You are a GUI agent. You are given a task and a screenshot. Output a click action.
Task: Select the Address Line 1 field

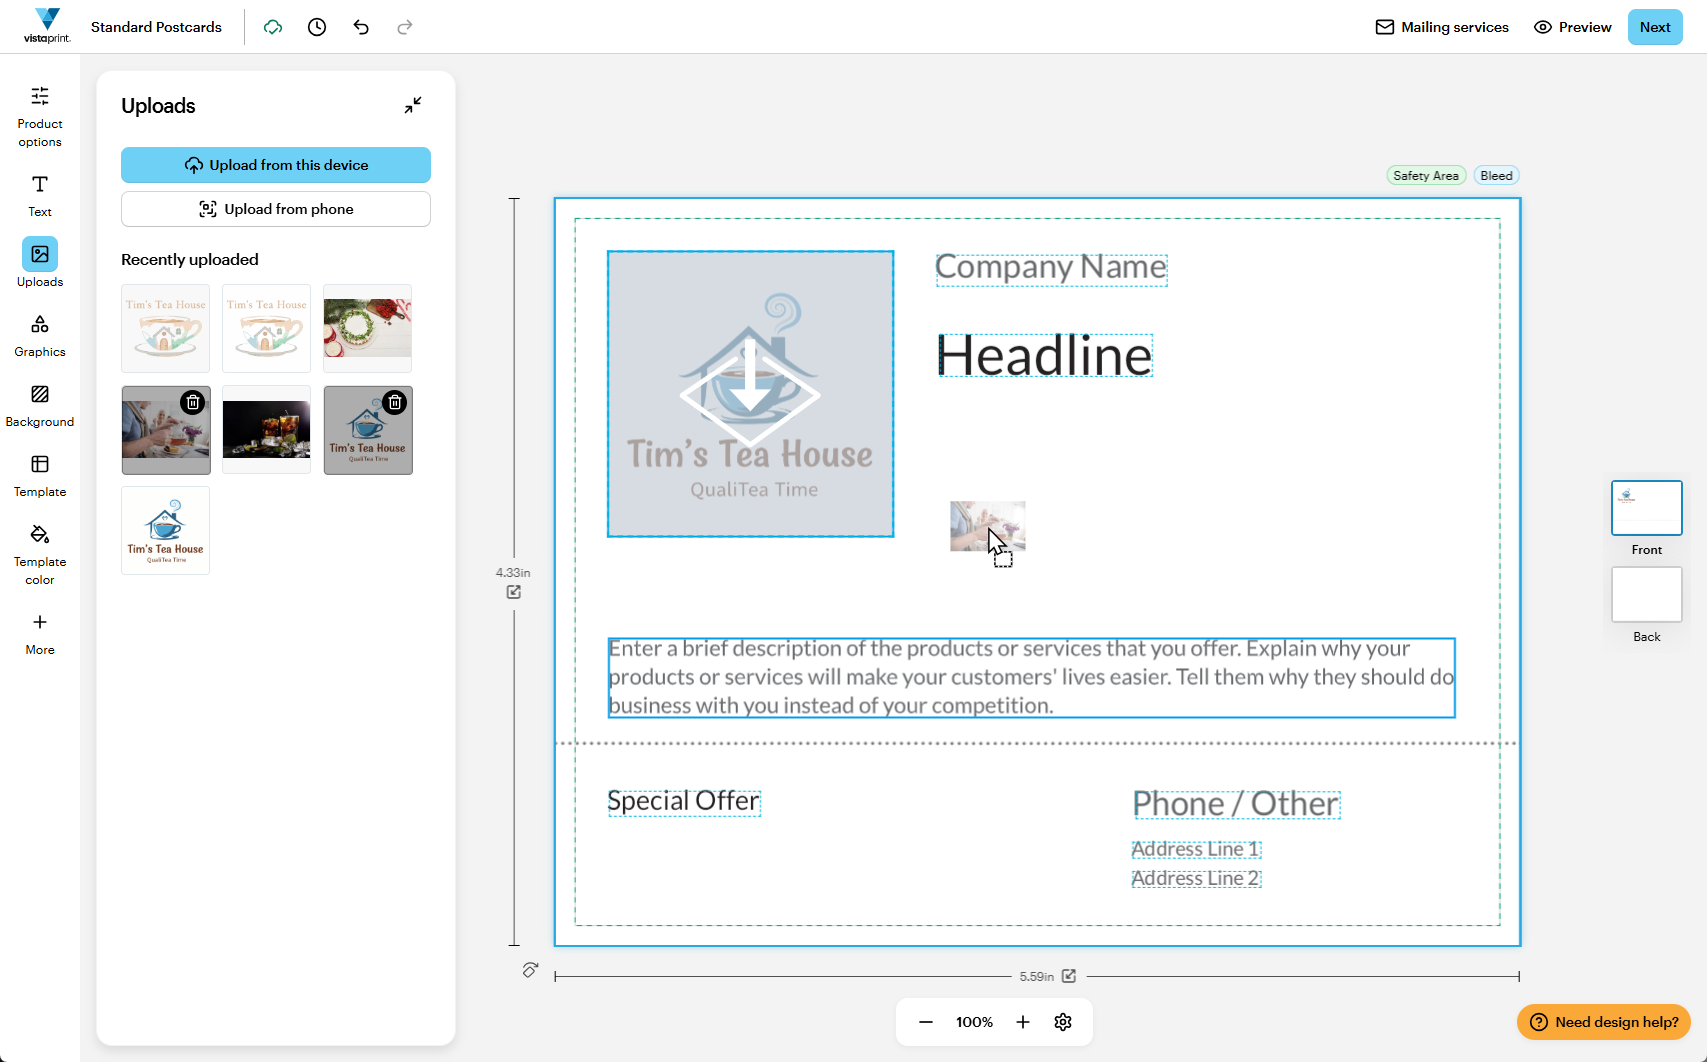[1196, 849]
